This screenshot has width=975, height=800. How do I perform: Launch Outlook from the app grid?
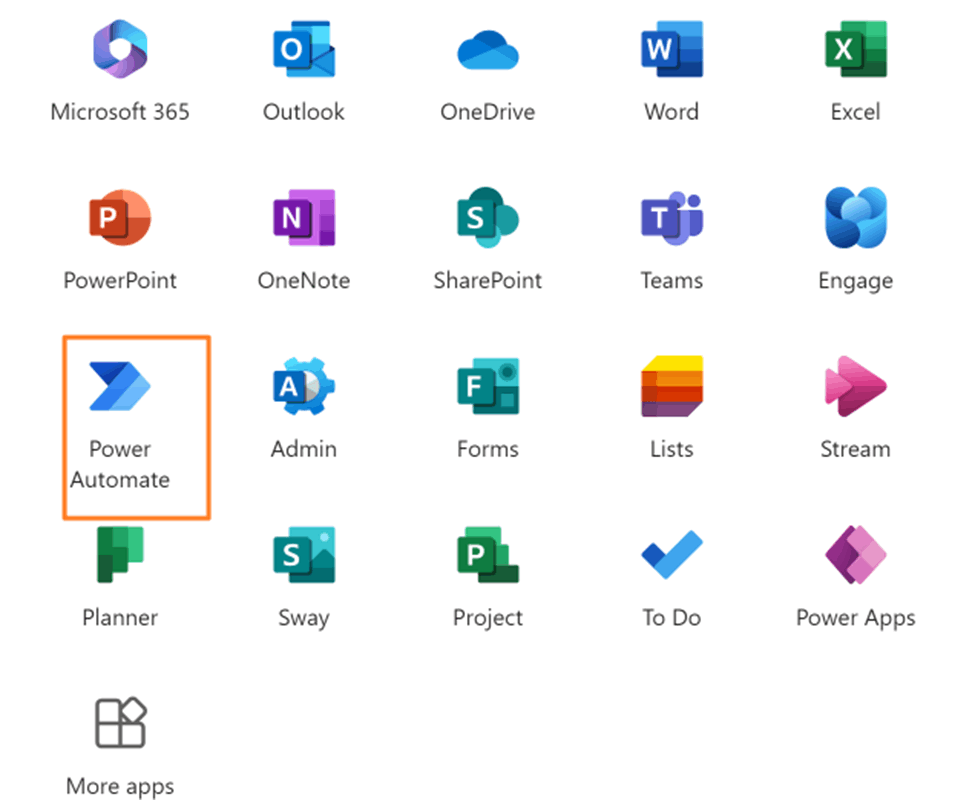304,49
